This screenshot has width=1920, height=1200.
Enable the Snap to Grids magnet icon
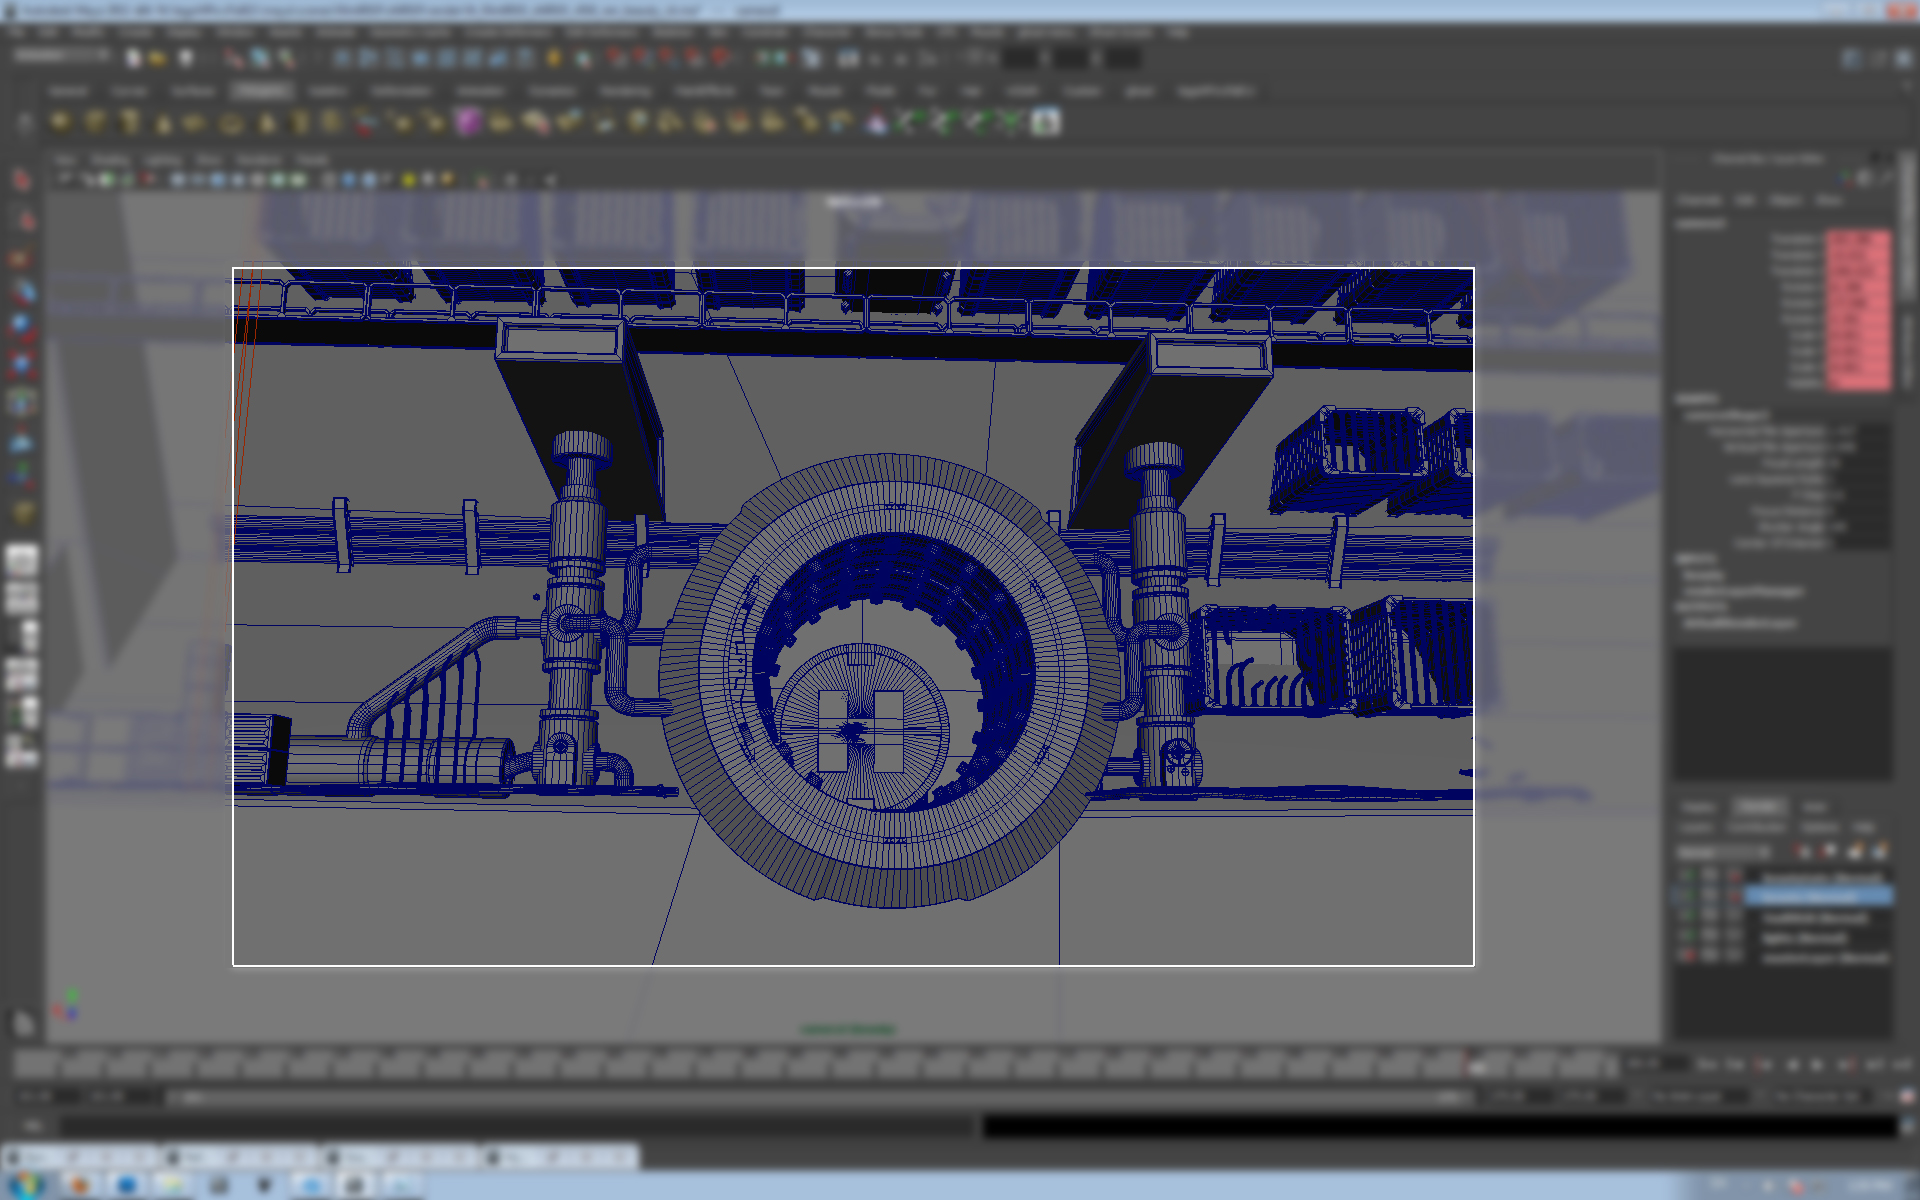(x=617, y=58)
